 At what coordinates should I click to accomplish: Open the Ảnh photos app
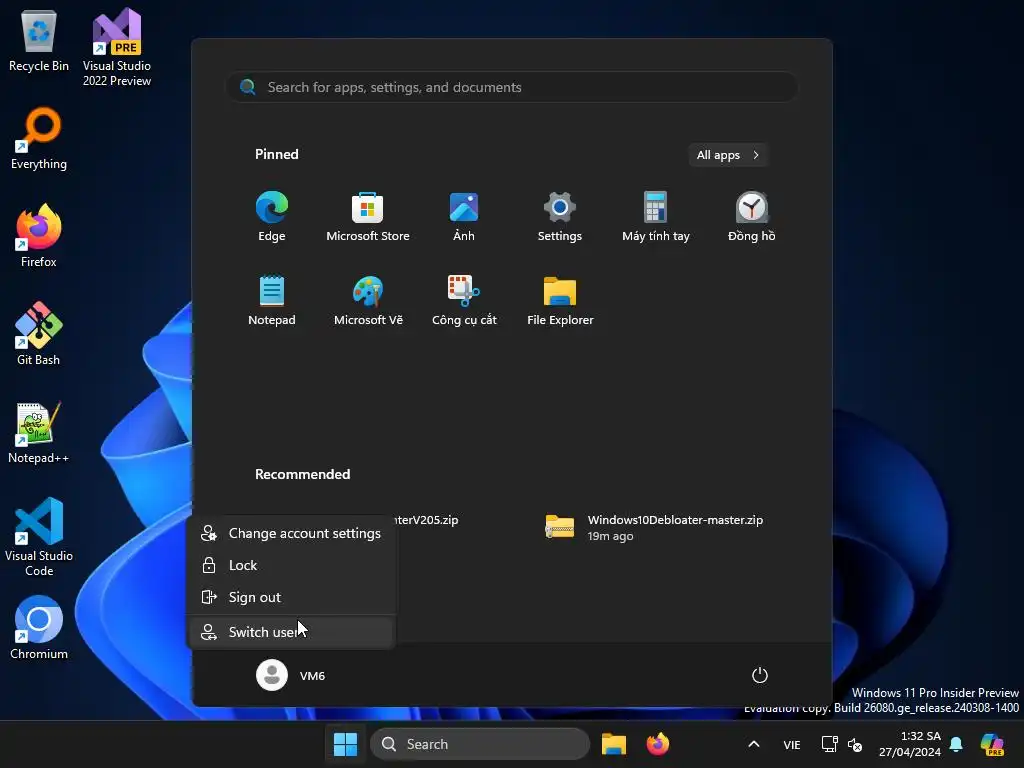[464, 216]
